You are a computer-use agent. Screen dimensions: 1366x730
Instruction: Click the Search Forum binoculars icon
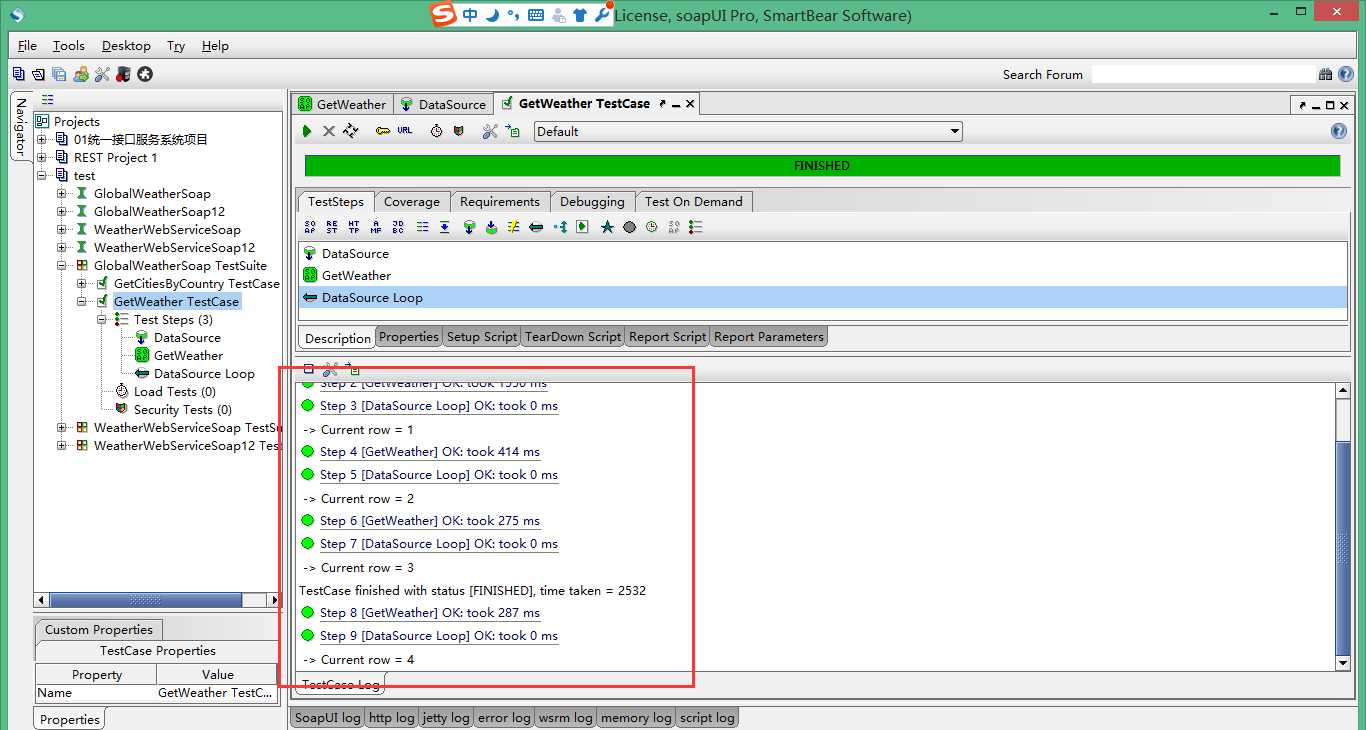[1326, 74]
